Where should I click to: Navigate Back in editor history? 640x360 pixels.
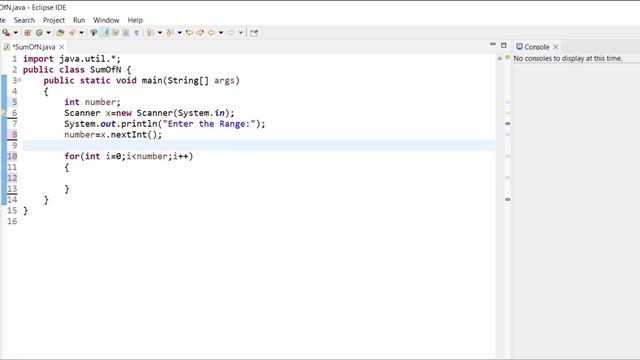click(211, 33)
